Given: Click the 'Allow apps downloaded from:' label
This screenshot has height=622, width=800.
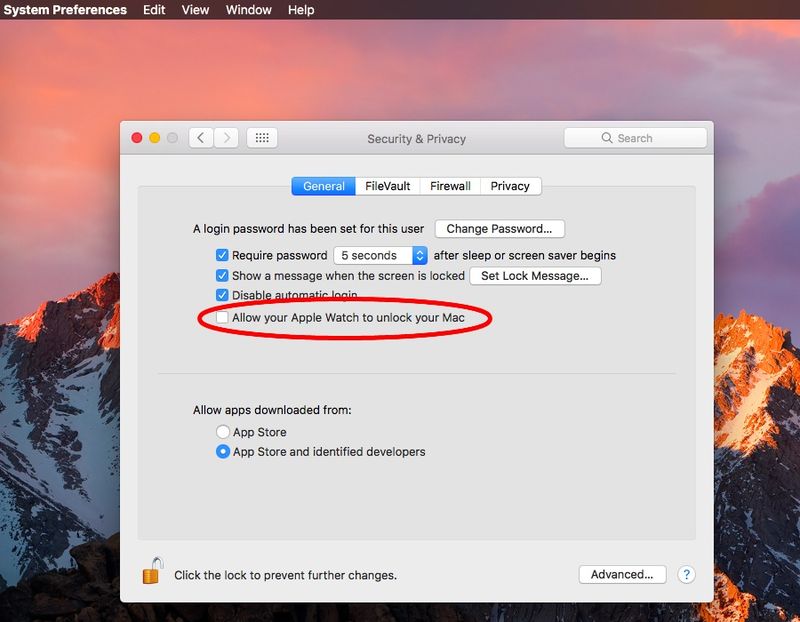Looking at the screenshot, I should (x=272, y=410).
